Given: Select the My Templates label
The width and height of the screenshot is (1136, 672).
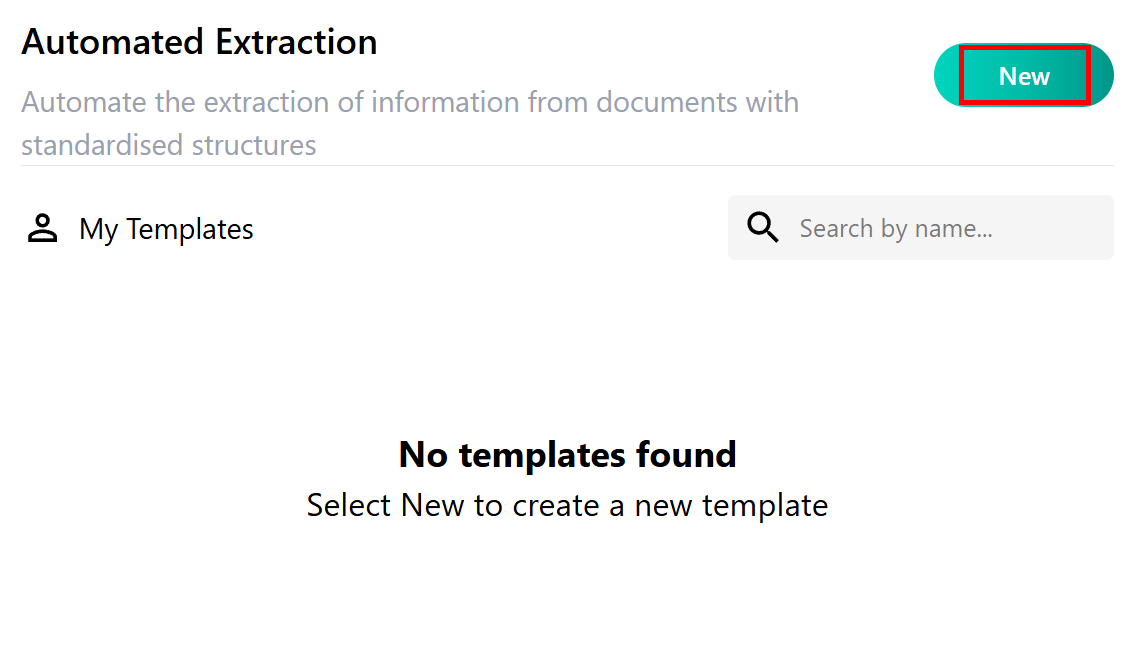Looking at the screenshot, I should click(166, 229).
